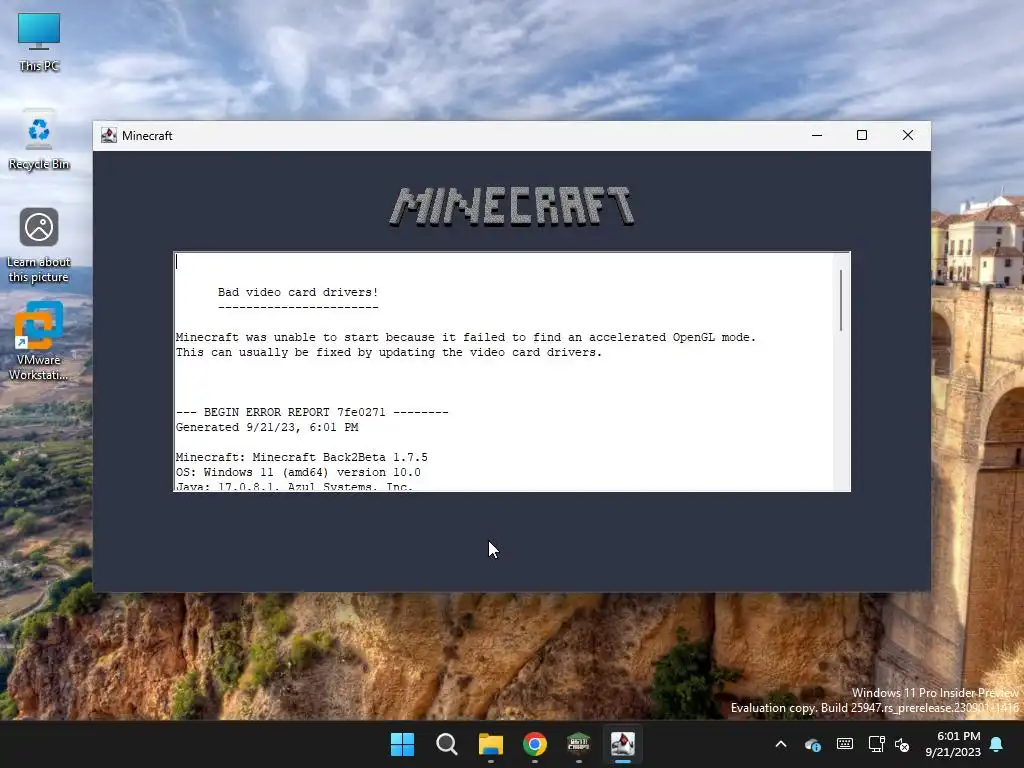The width and height of the screenshot is (1024, 768).
Task: Click the 'Generated 9/21/23, 6:01 PM' line
Action: pos(267,427)
